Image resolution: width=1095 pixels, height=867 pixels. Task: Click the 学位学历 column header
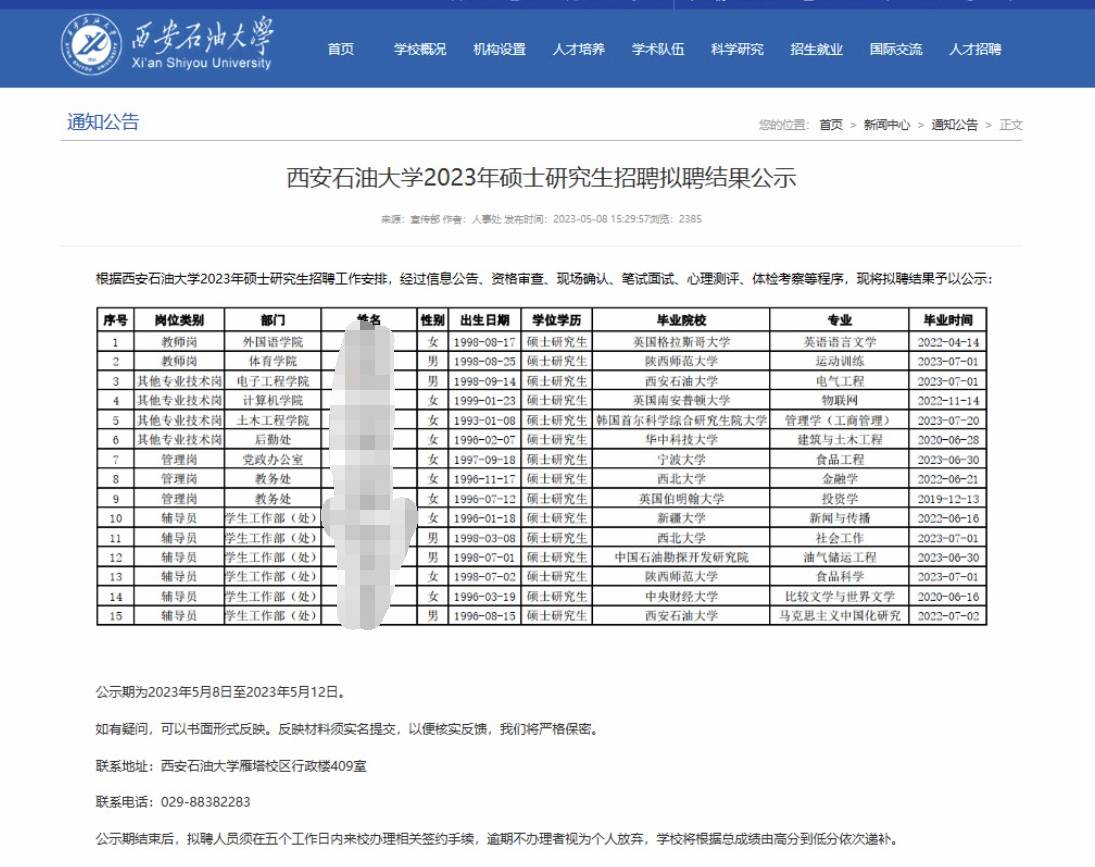point(557,320)
